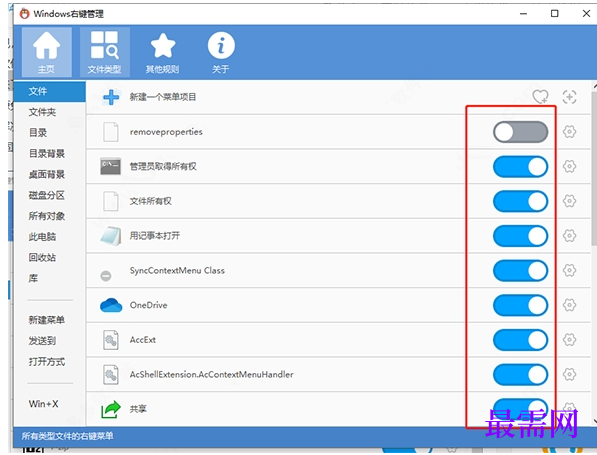Click the blue plus new item icon
Image resolution: width=597 pixels, height=455 pixels.
pos(111,97)
